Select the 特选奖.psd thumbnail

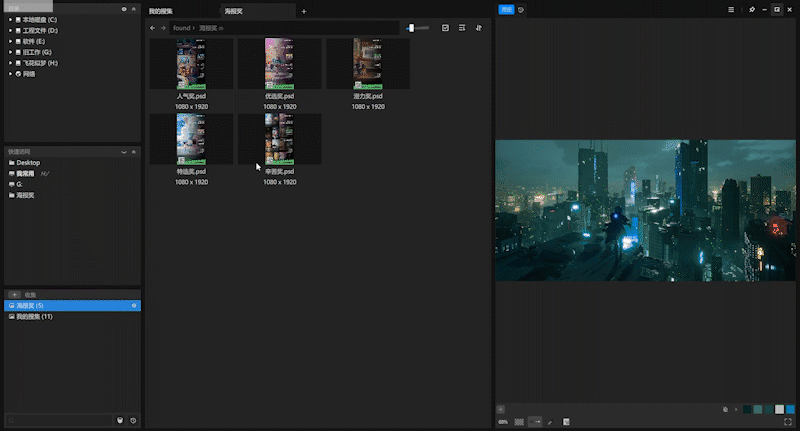191,139
